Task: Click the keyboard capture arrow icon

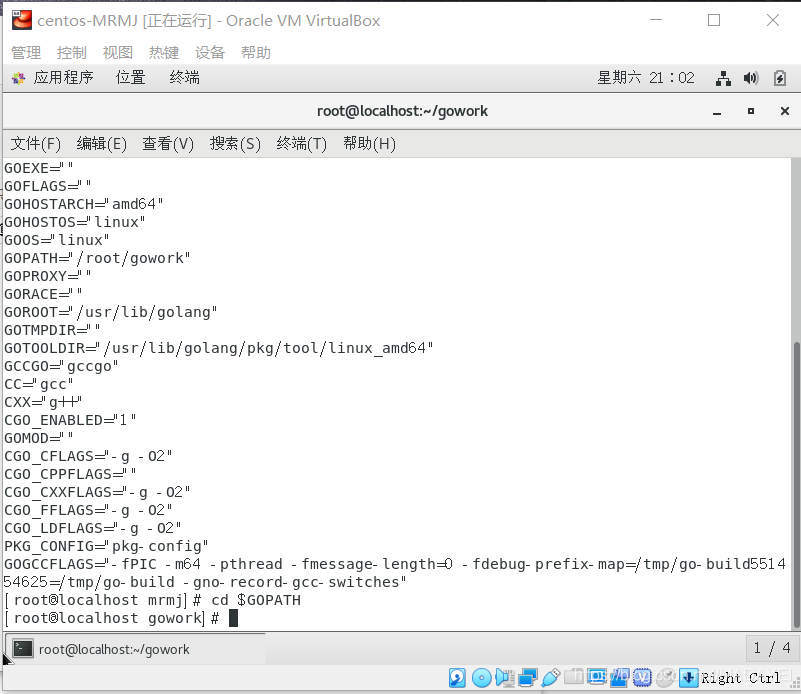Action: (x=688, y=678)
